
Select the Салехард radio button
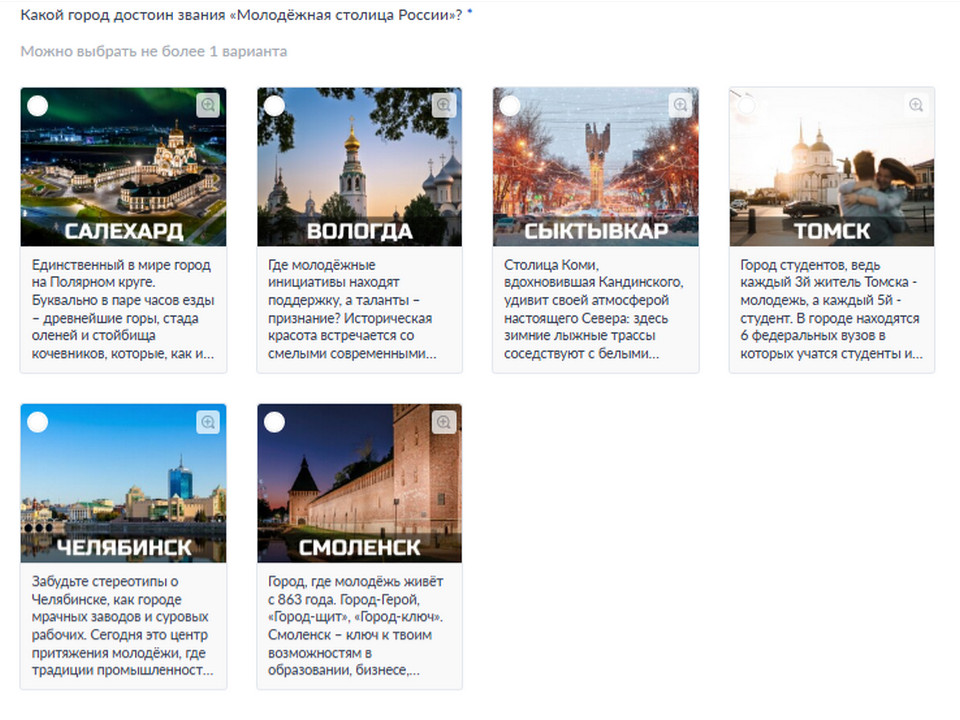(37, 106)
